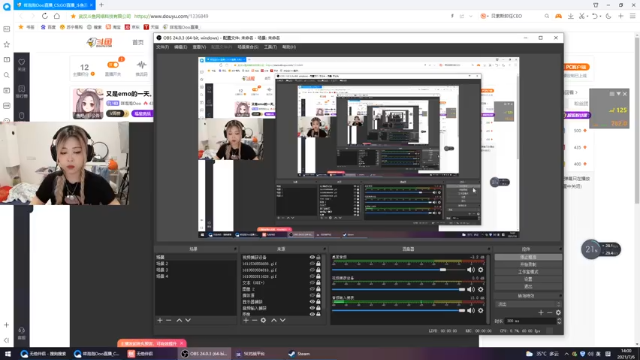Toggle lock on the 文本 (GDI+) source
Screen dimensions: 640x360
(318, 282)
